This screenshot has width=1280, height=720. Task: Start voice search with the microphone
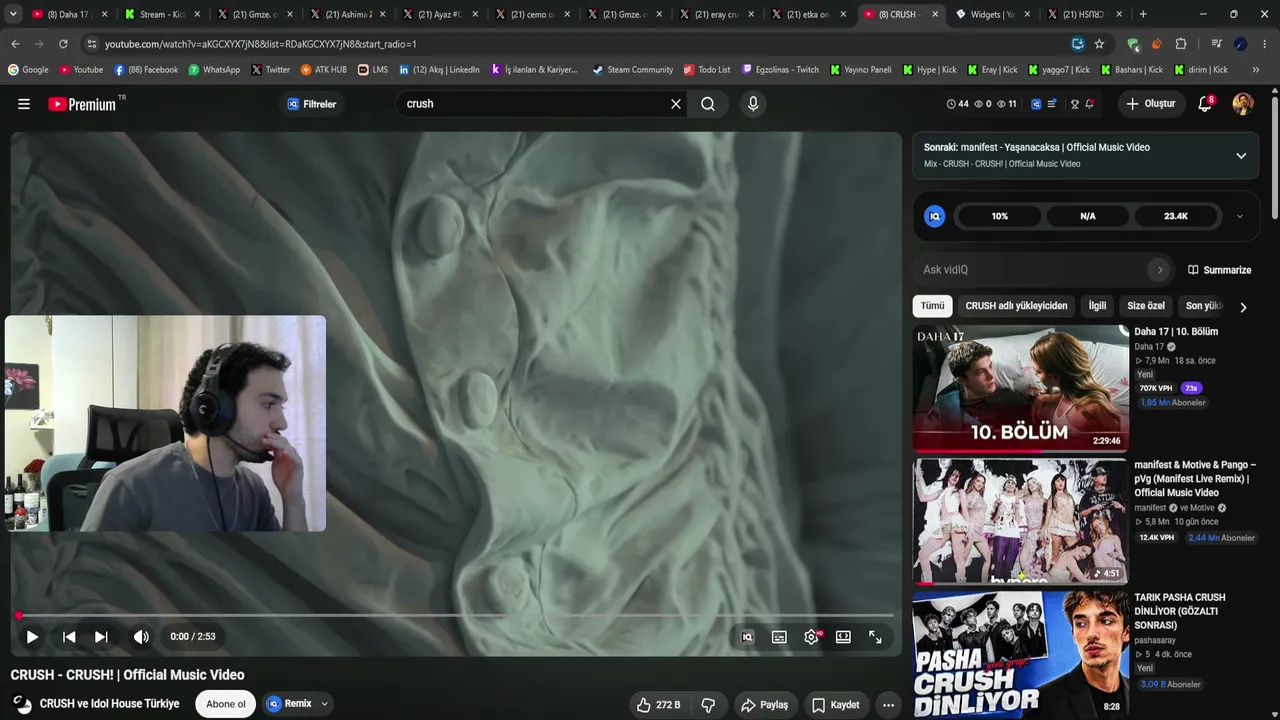[x=753, y=104]
